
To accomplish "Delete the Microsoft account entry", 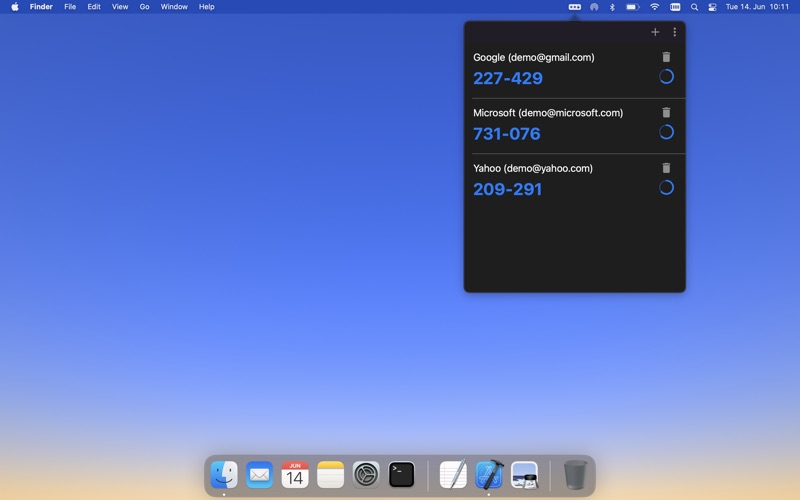I will pos(666,113).
